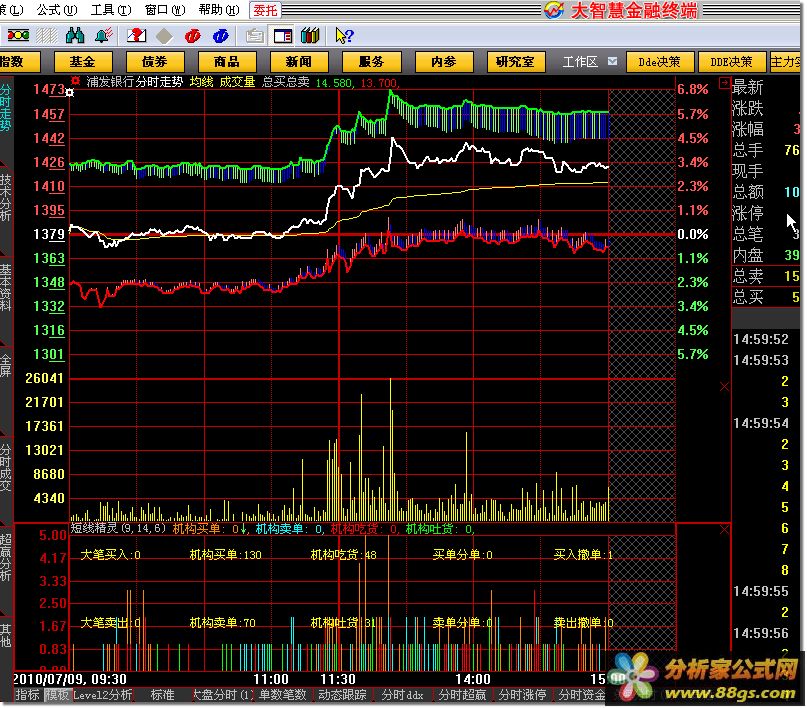Click the red gear icon beside 浦发银行 title
The image size is (807, 708).
[76, 81]
